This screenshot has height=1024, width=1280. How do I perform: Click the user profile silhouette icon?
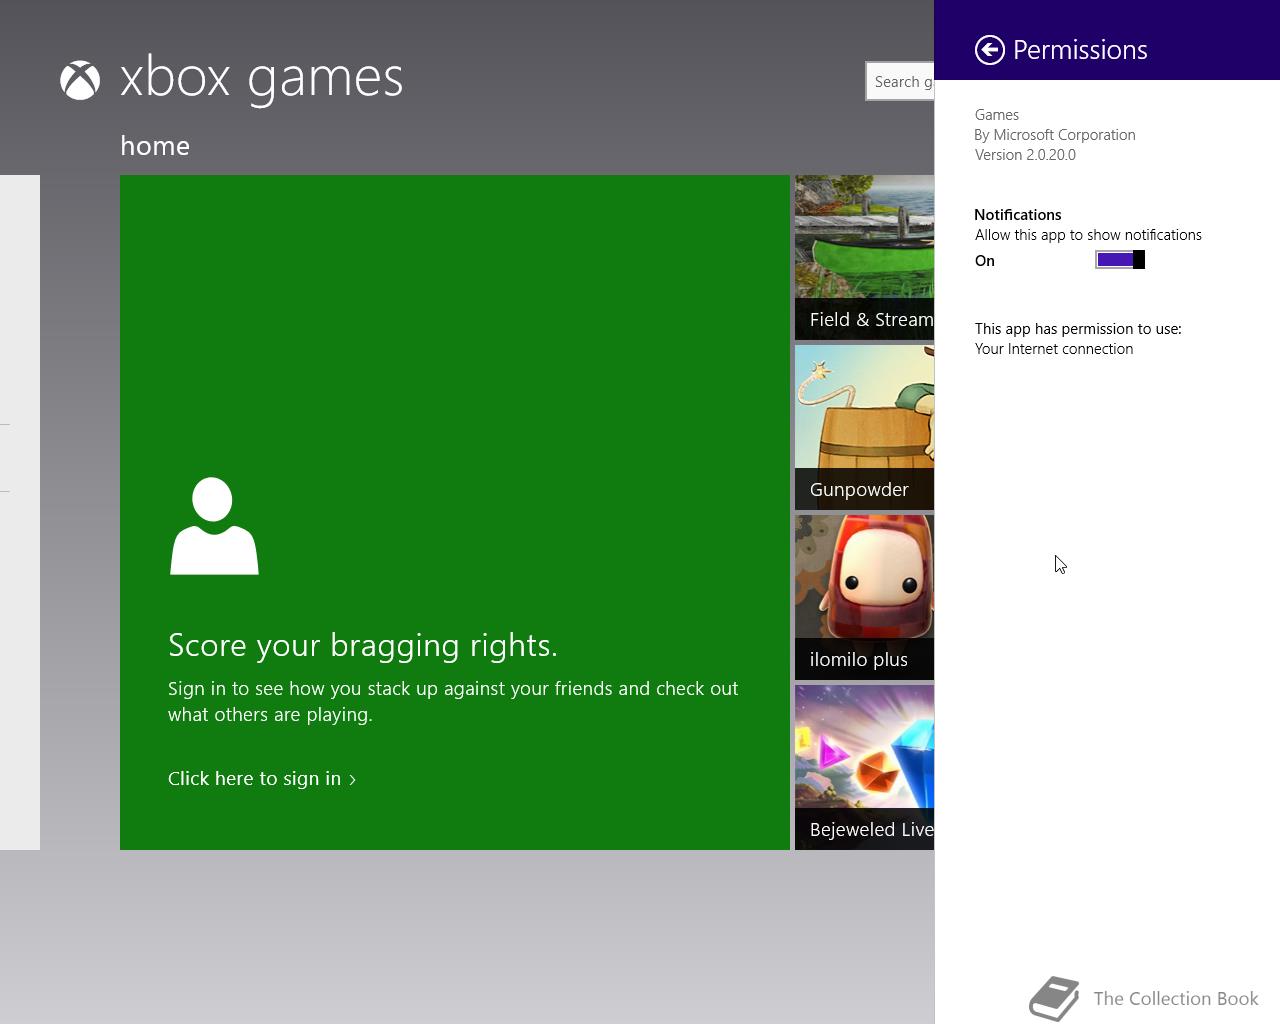pyautogui.click(x=214, y=526)
